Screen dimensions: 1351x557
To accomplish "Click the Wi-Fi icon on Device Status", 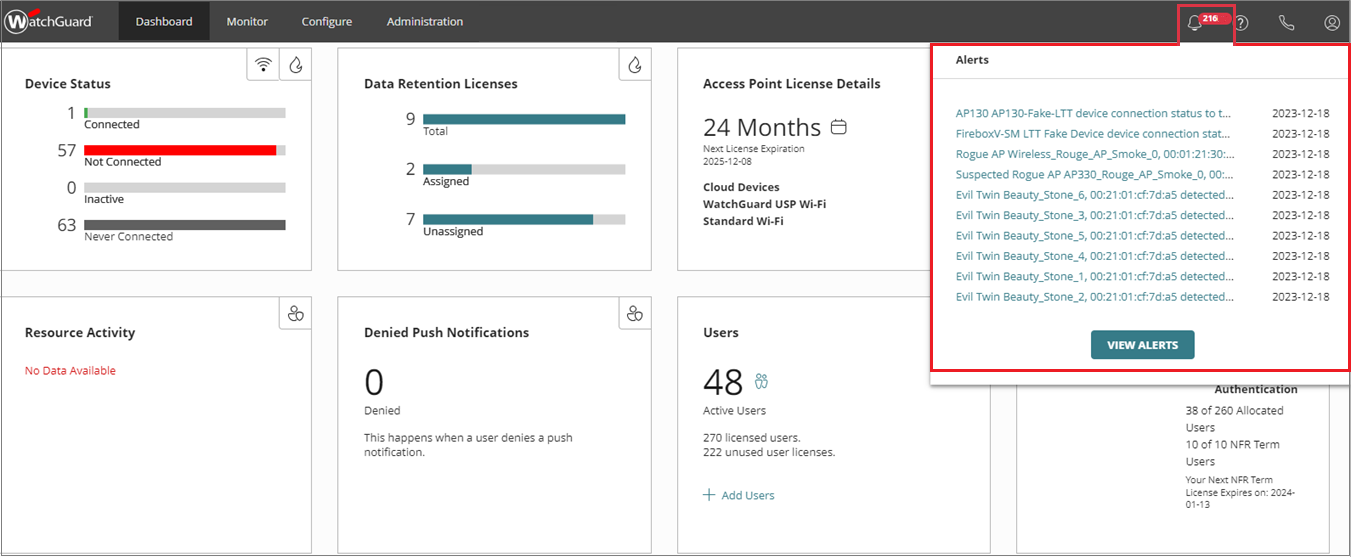I will (263, 65).
